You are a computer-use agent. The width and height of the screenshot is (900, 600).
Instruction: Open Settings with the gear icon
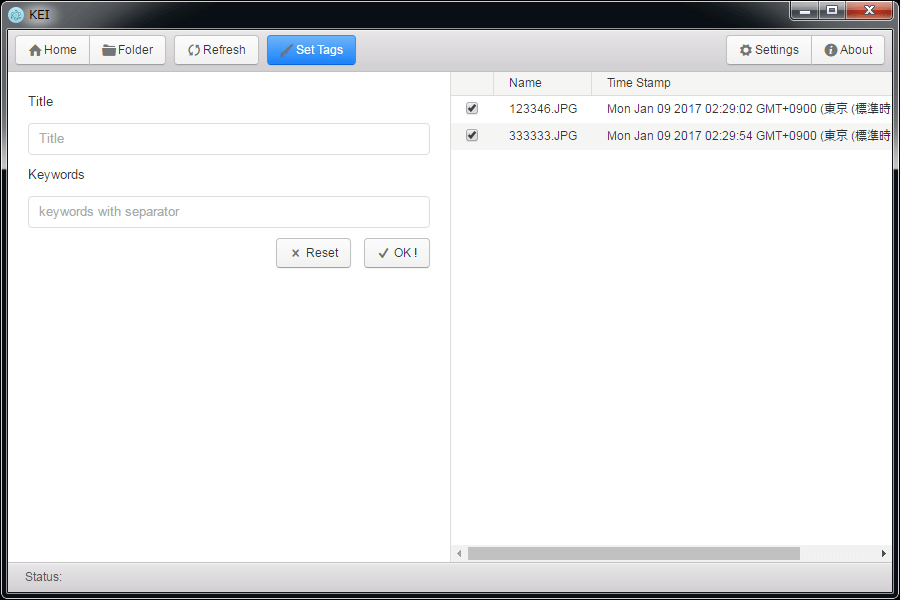[x=769, y=50]
